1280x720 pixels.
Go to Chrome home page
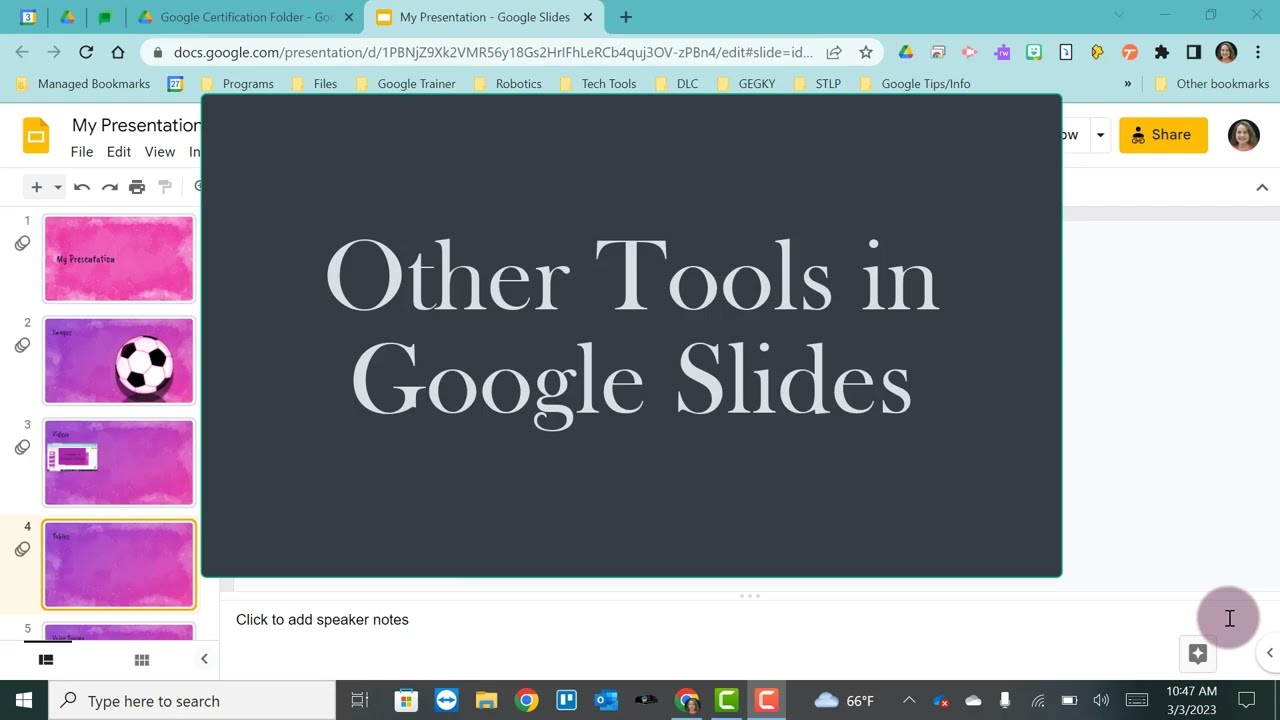tap(118, 52)
